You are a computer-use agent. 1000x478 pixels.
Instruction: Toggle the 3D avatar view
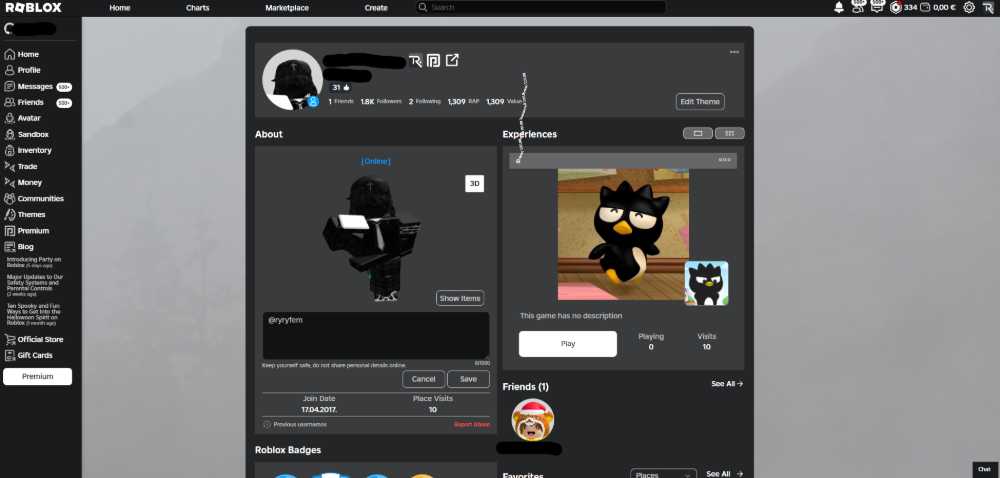coord(474,183)
